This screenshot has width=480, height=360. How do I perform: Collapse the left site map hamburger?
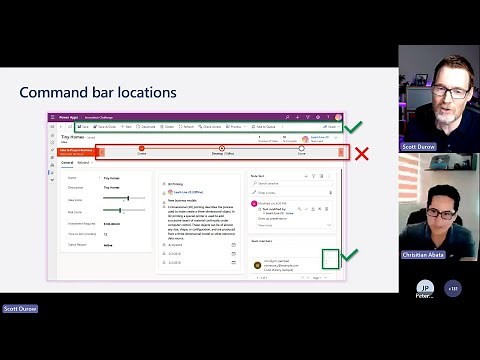52,127
